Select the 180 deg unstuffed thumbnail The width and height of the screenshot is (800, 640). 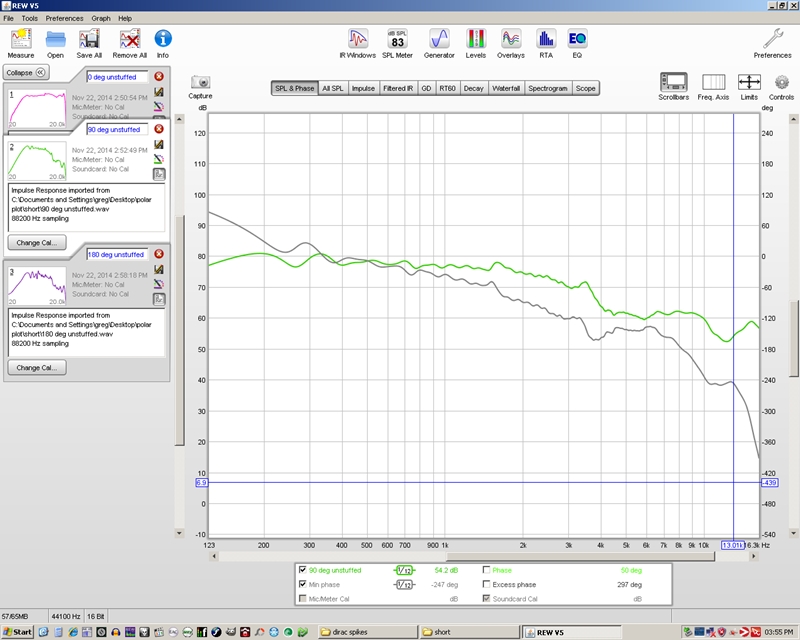click(37, 286)
